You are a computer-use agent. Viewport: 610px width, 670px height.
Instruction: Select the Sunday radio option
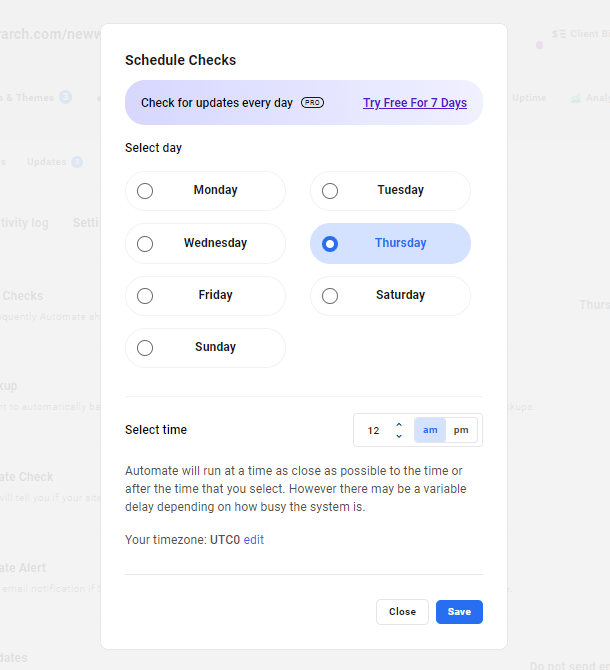point(205,348)
